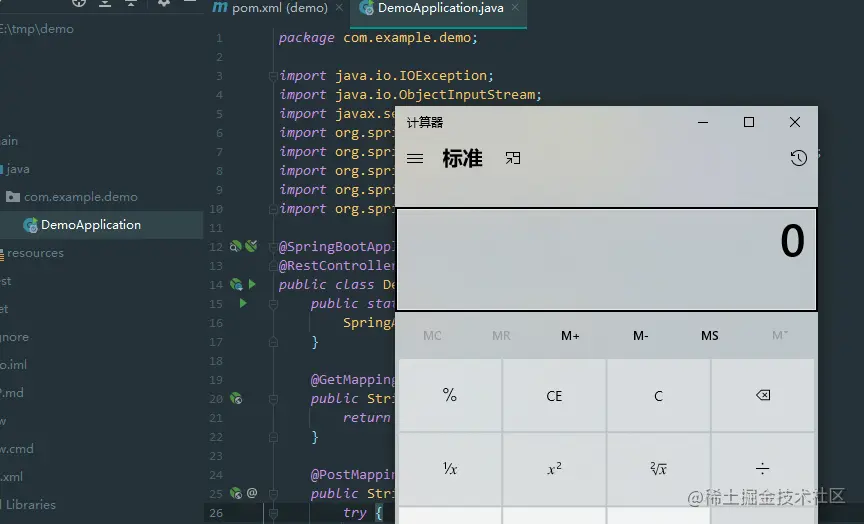
Task: Click the percent key on calculator
Action: pyautogui.click(x=450, y=395)
